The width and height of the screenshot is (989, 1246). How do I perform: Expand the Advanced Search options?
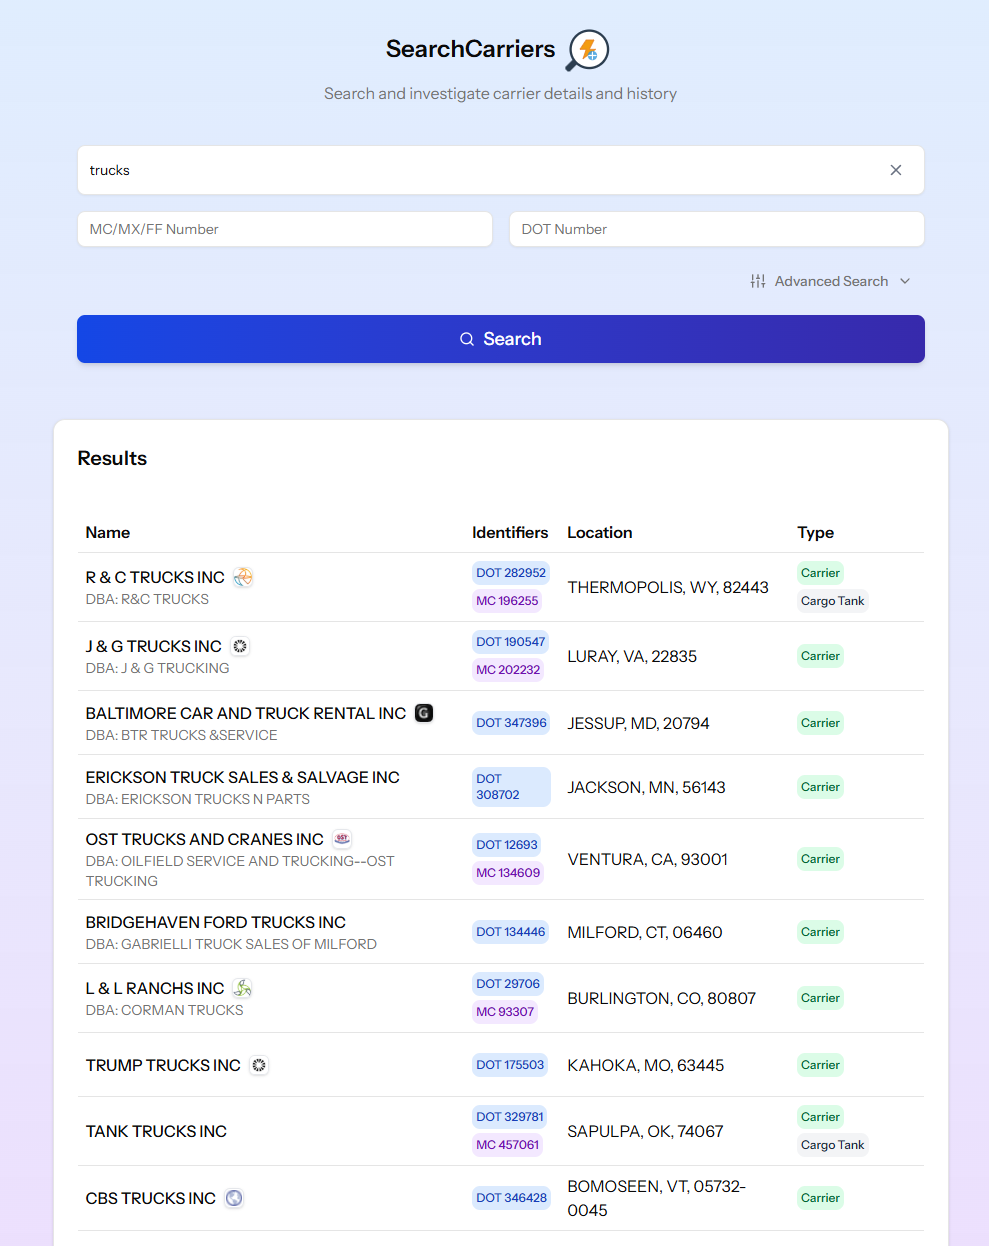pos(831,281)
